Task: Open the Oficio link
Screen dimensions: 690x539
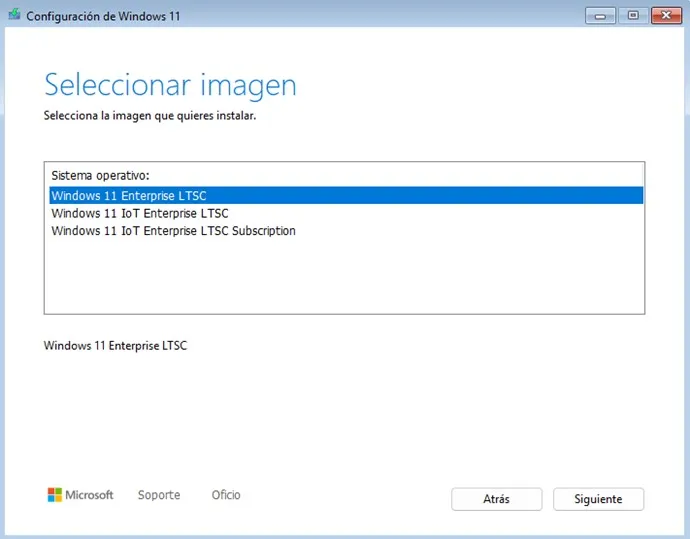Action: (x=226, y=495)
